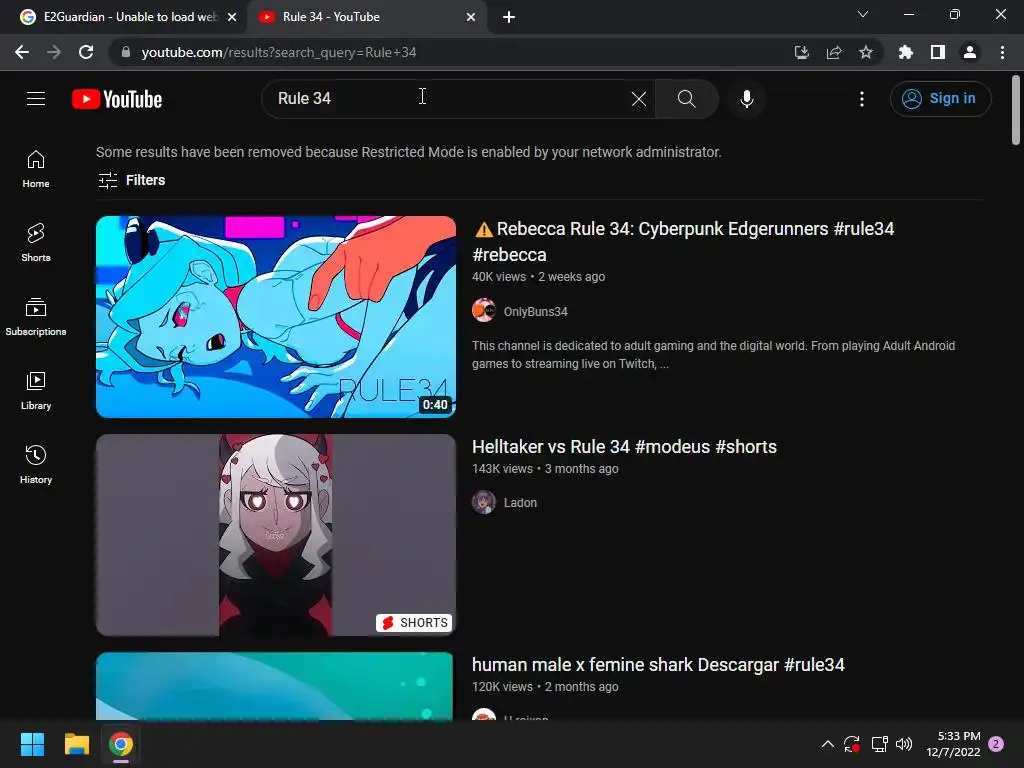
Task: Click the YouTube logo
Action: pyautogui.click(x=117, y=99)
